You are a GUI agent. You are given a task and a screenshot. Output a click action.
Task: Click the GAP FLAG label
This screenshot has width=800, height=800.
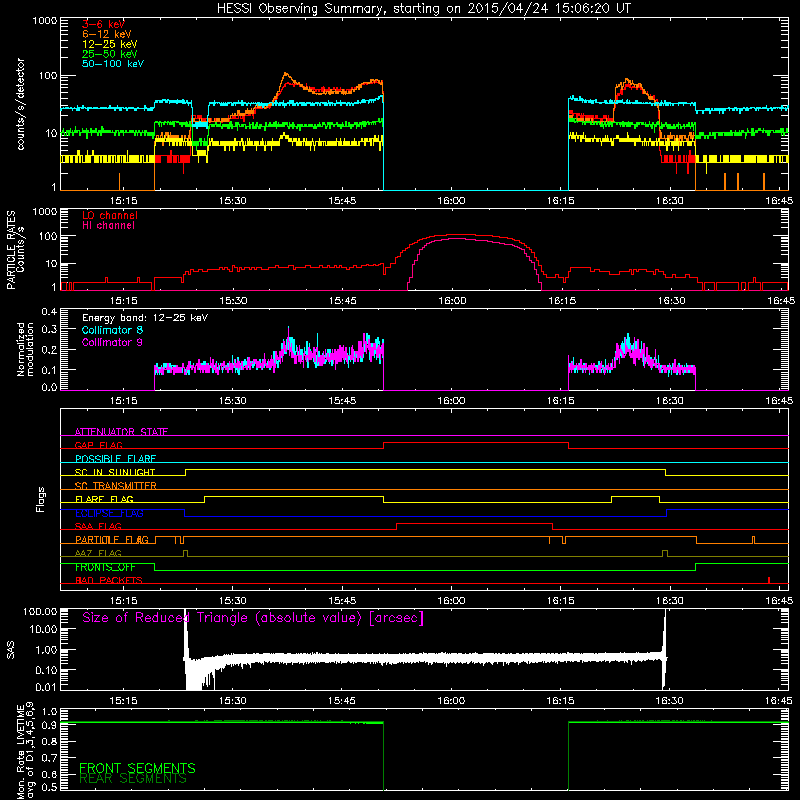98,445
